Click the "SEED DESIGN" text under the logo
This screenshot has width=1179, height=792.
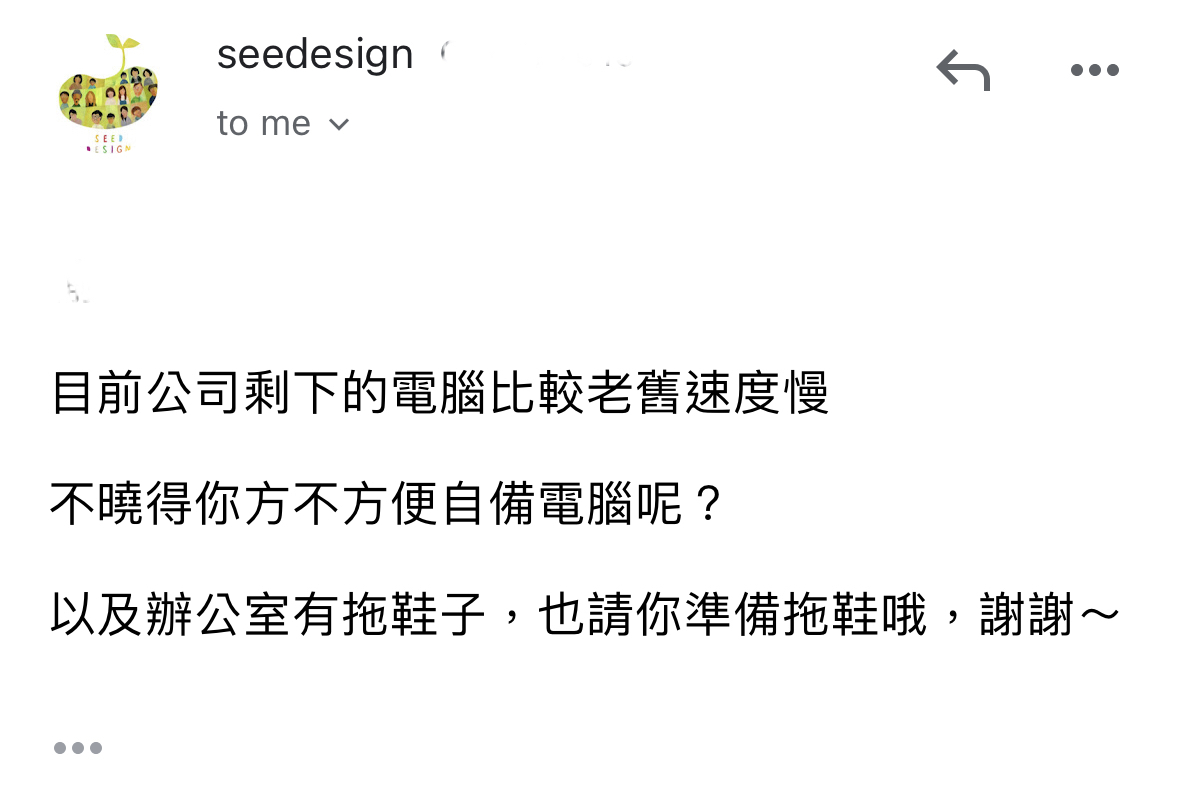(x=110, y=143)
